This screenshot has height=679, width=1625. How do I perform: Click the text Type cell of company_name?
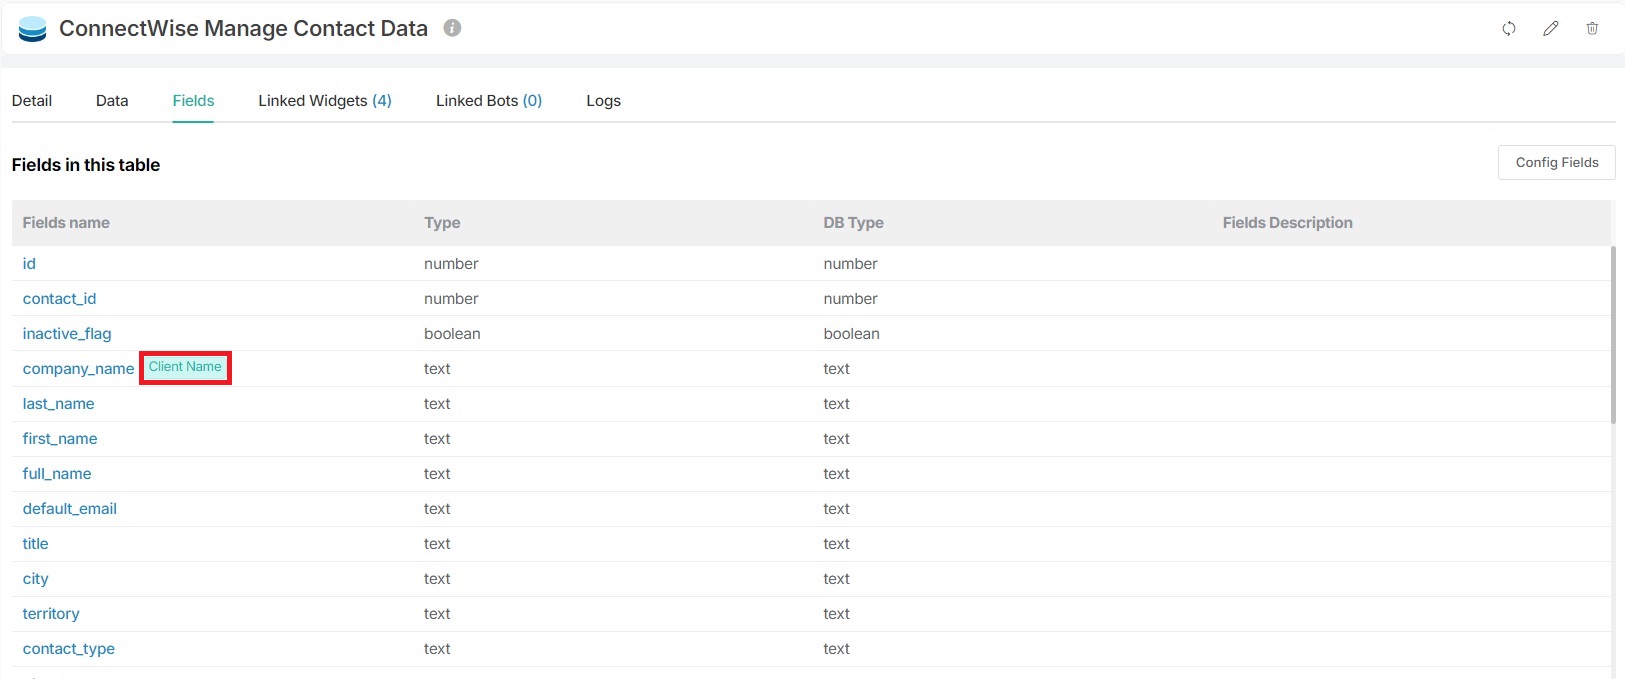(x=437, y=368)
